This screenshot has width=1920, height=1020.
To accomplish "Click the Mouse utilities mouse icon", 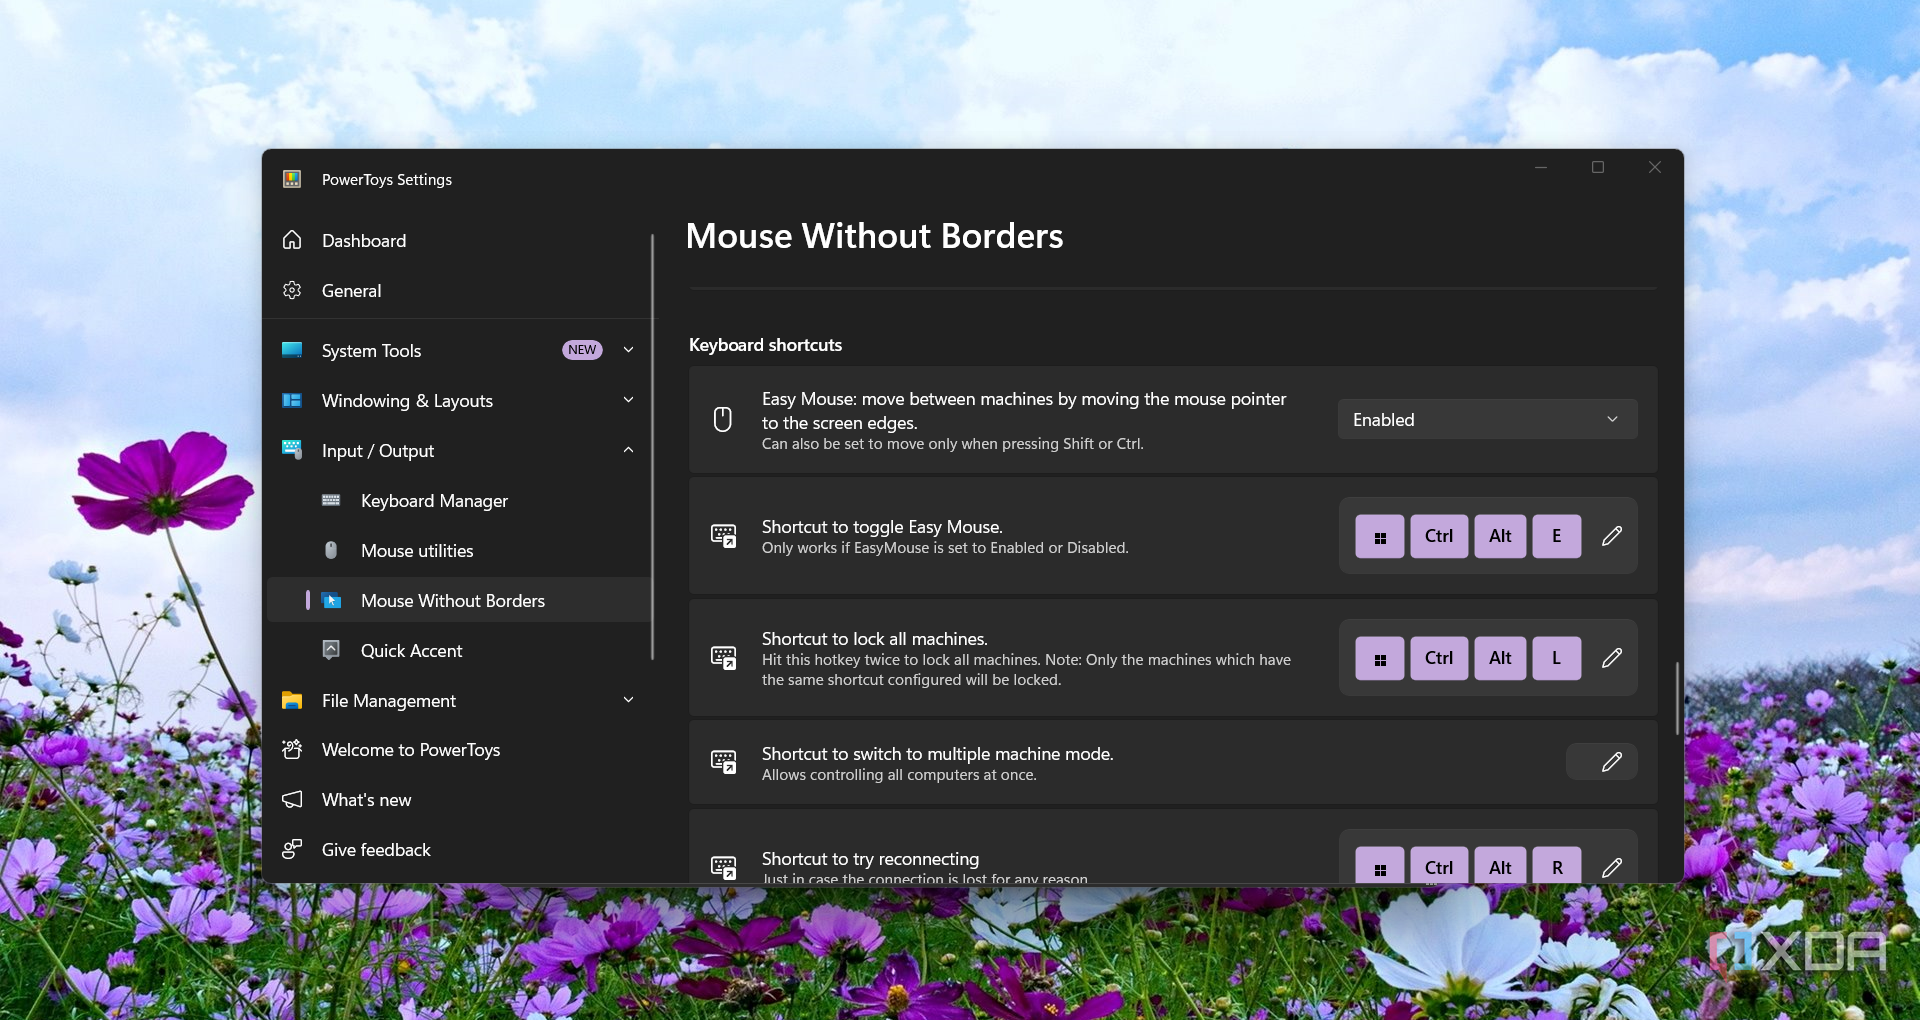I will tap(331, 550).
